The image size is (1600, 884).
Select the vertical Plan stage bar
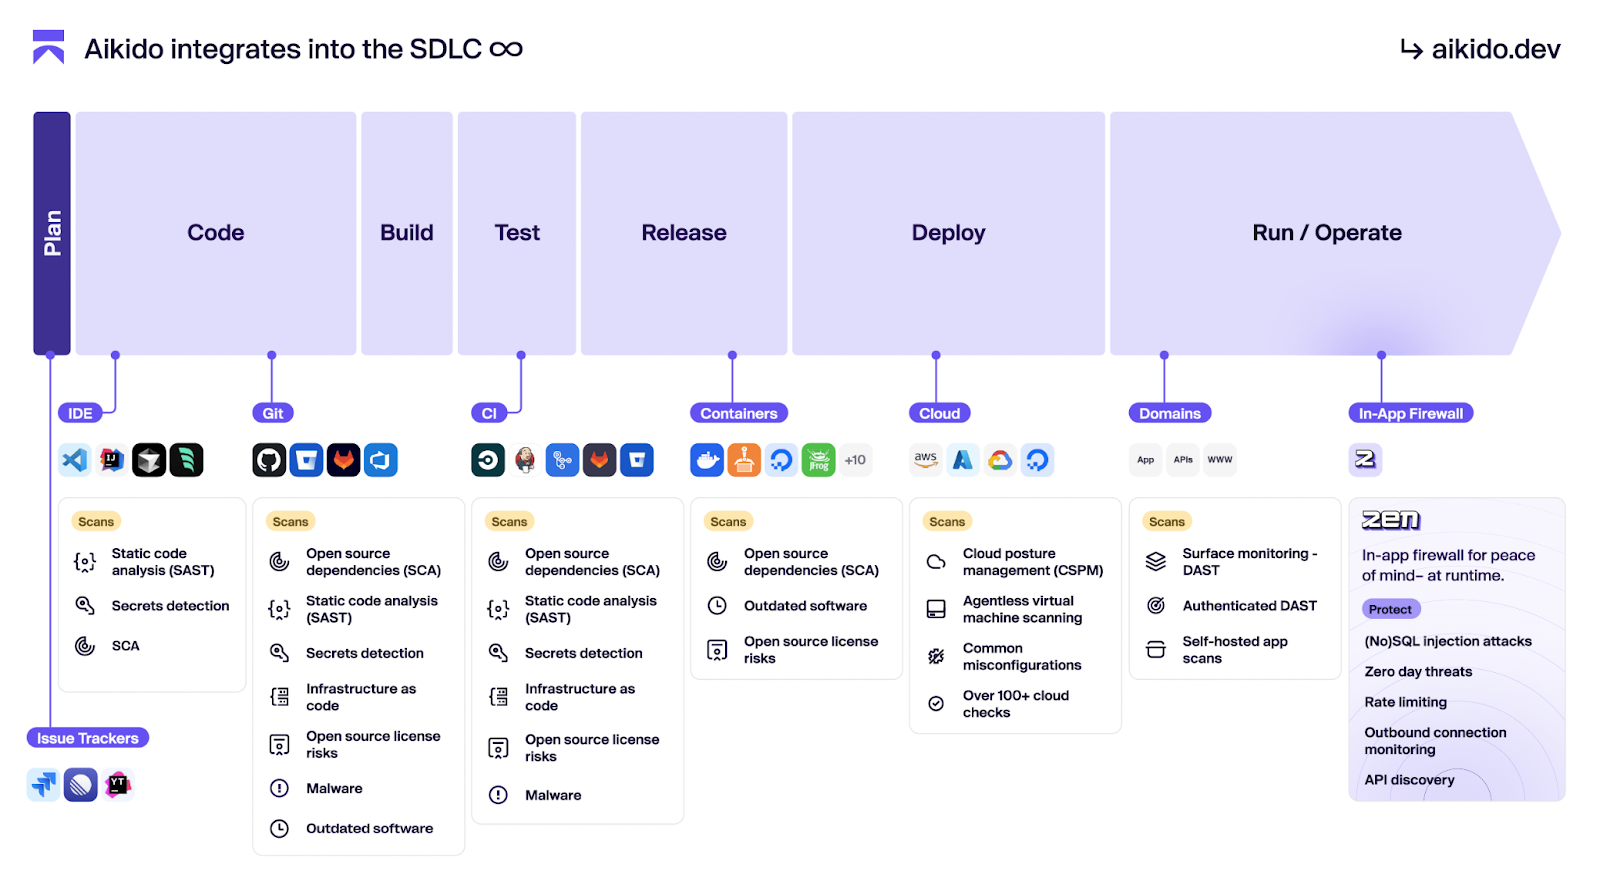click(52, 233)
